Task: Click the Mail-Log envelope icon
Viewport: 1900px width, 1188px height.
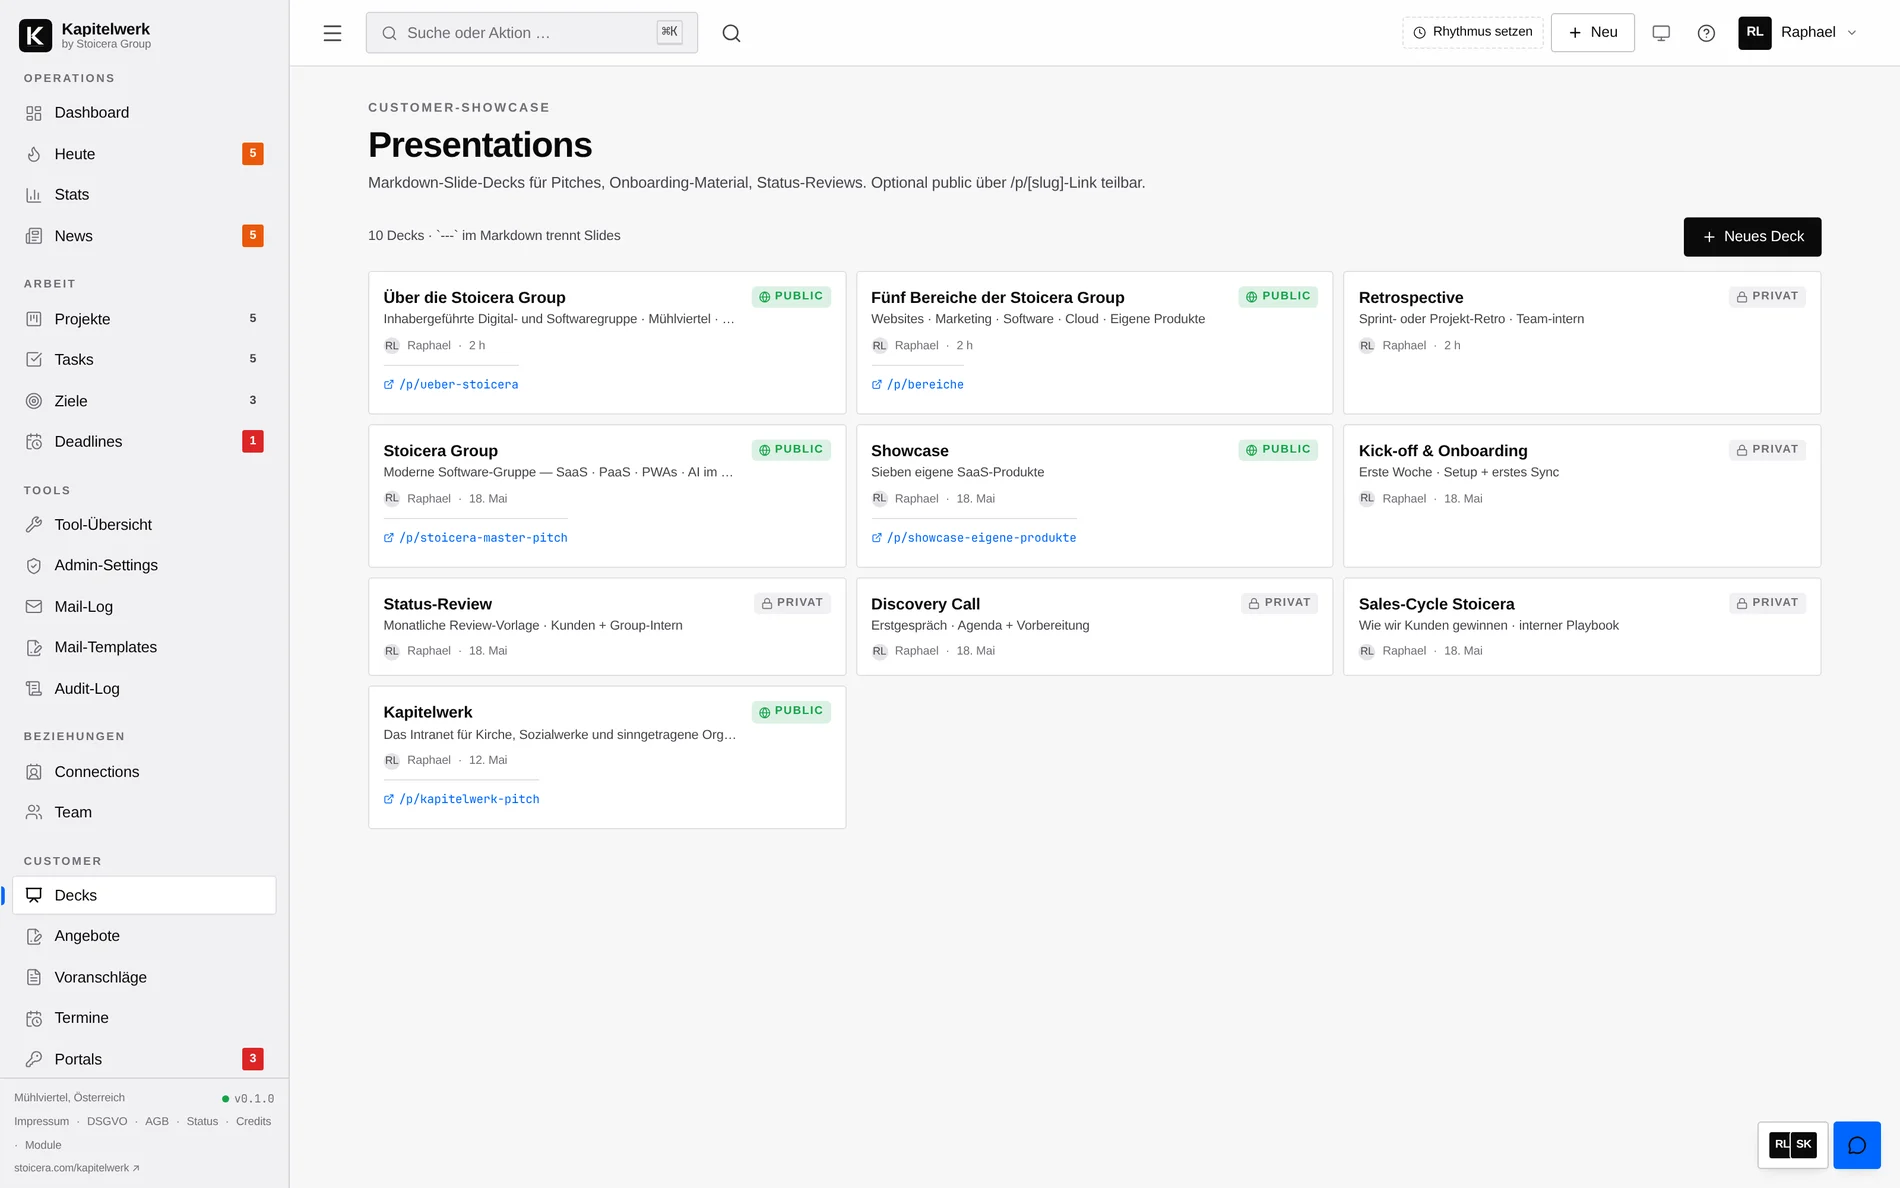Action: pos(34,607)
